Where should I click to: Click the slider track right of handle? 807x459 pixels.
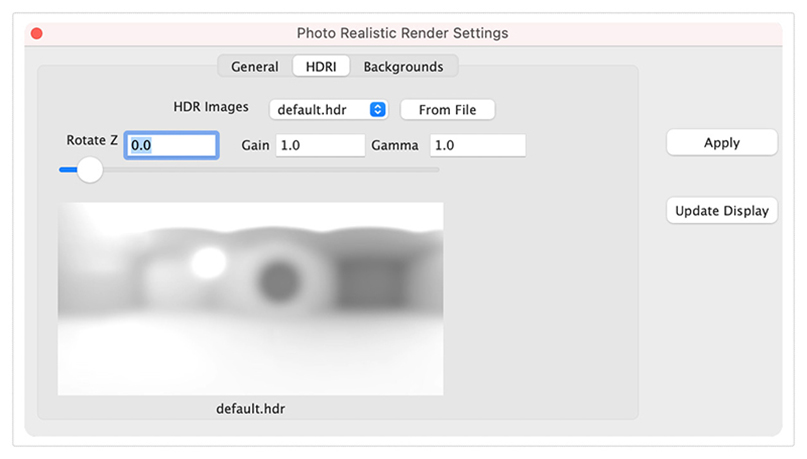271,170
